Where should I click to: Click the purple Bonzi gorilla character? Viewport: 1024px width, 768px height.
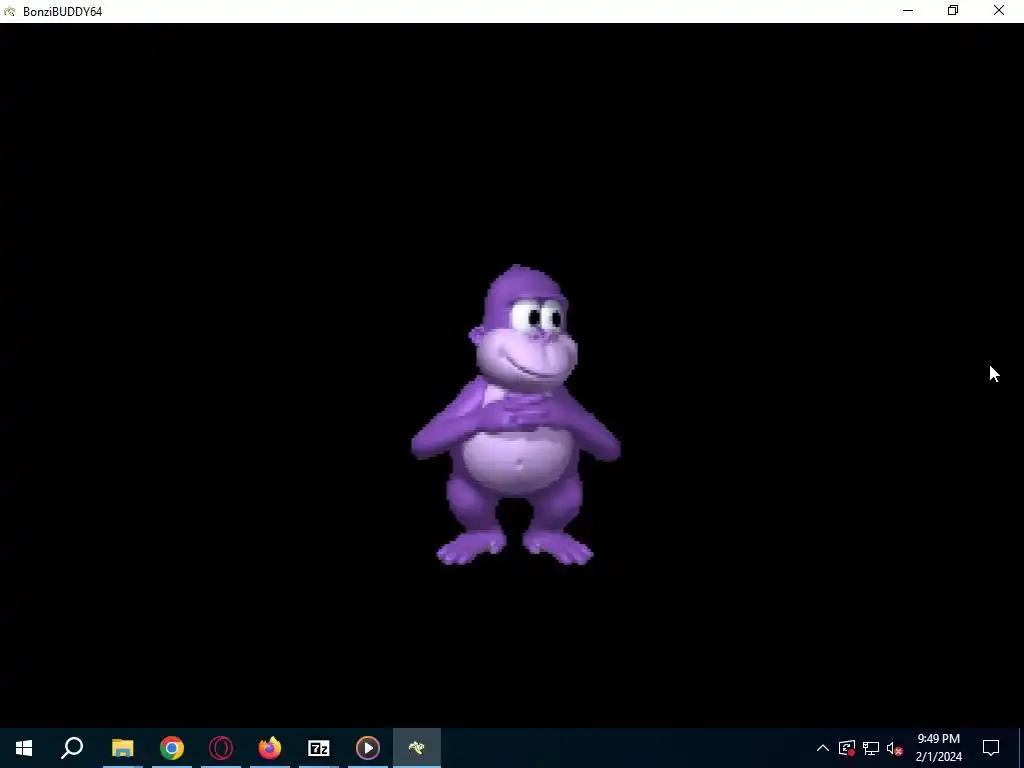[515, 415]
